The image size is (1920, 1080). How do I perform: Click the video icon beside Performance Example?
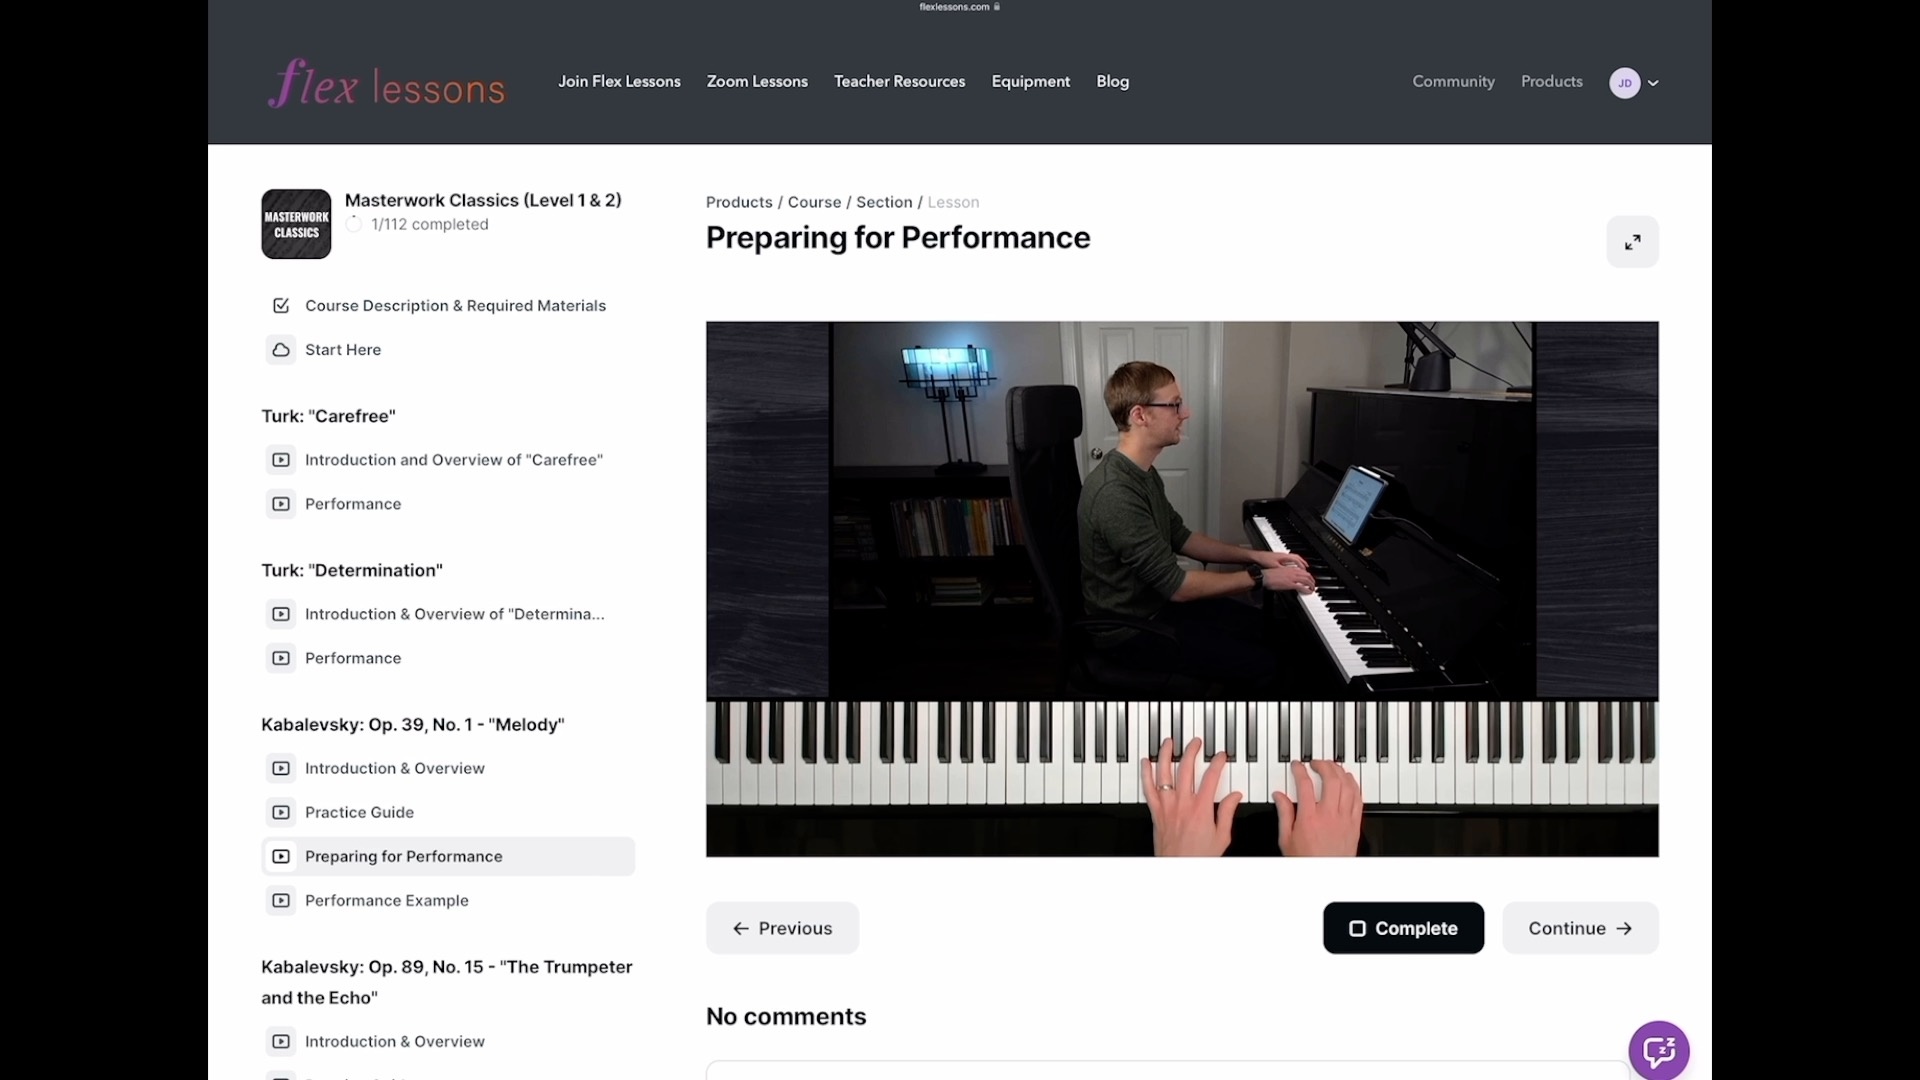point(280,900)
